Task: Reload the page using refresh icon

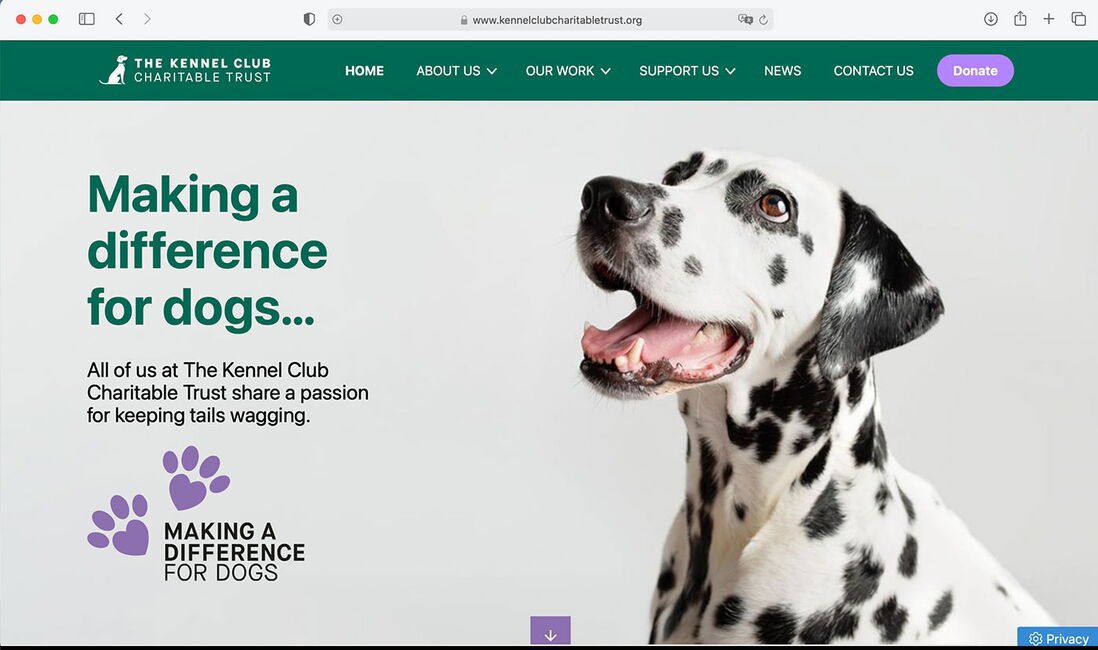Action: coord(763,20)
